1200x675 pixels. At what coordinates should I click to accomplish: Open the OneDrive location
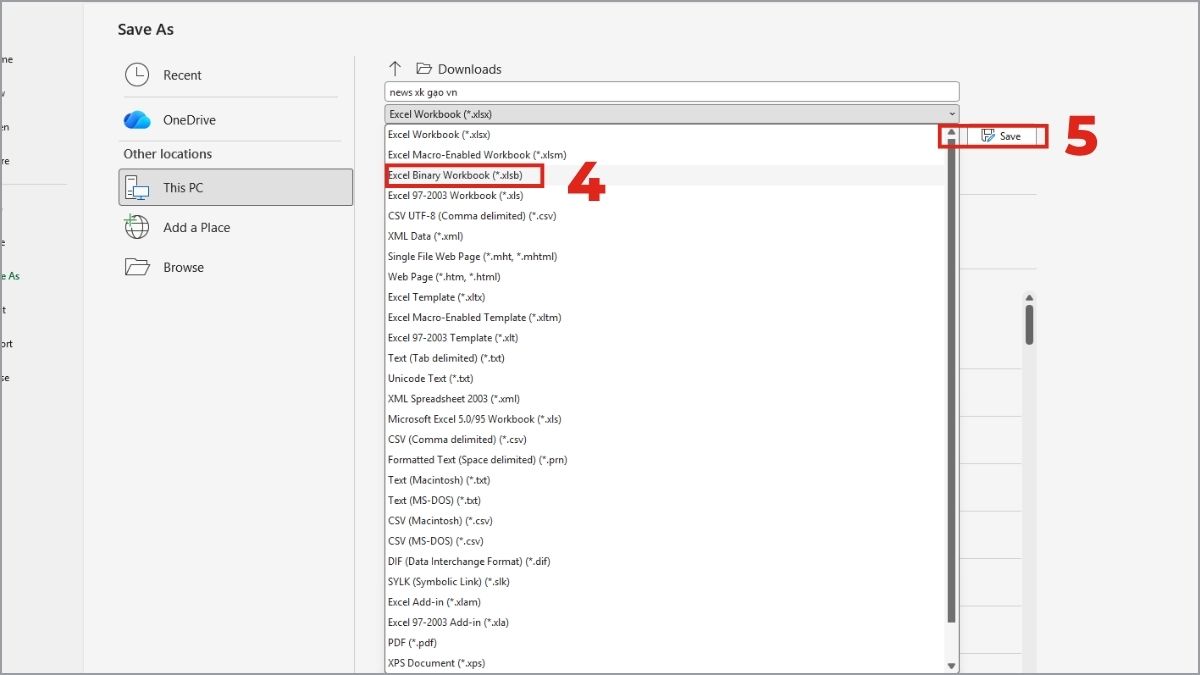tap(235, 120)
